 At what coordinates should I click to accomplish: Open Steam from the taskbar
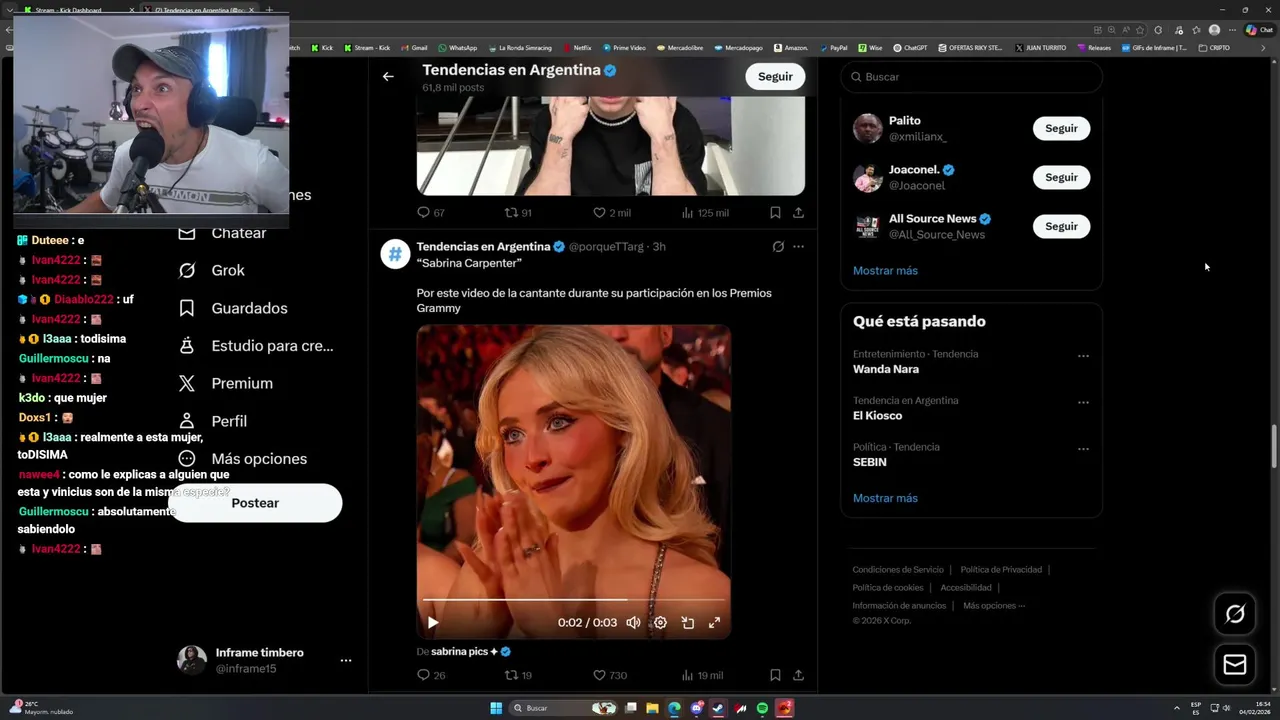click(718, 708)
